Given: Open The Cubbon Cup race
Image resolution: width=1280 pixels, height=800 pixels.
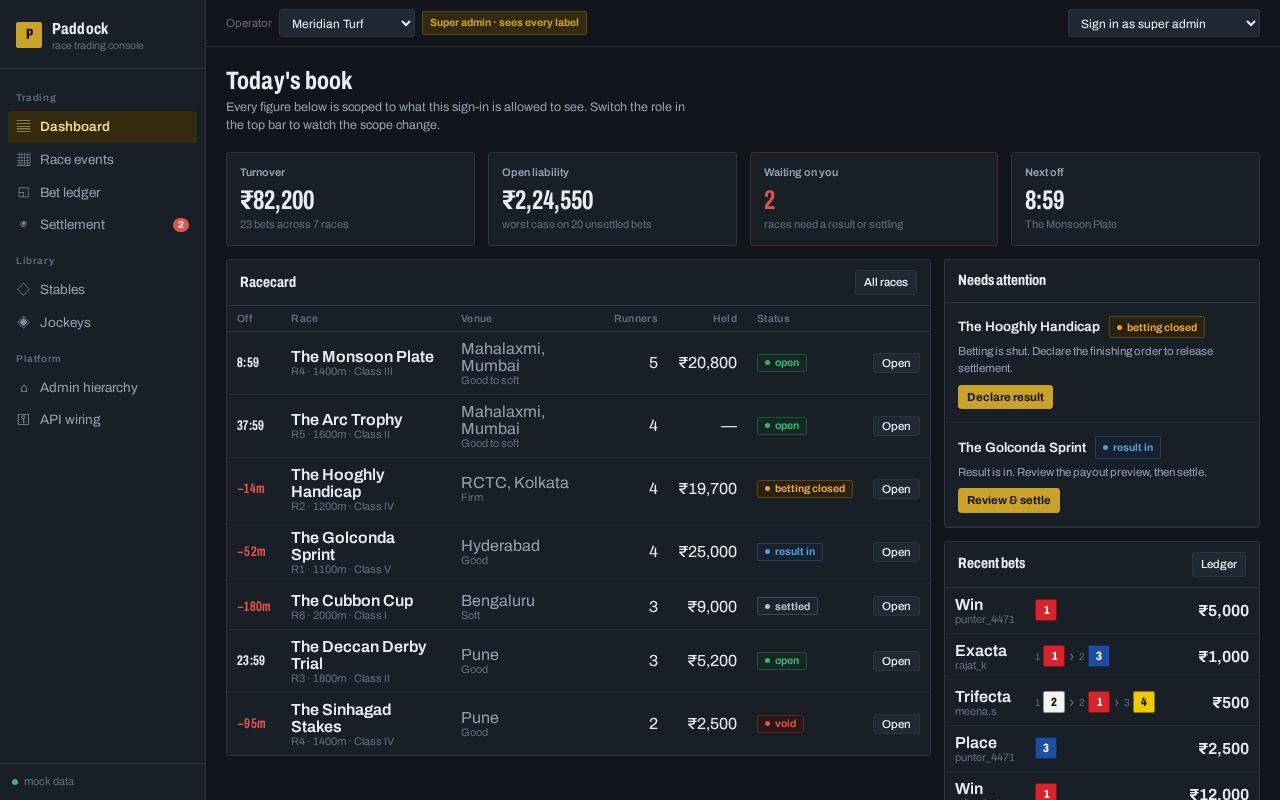Looking at the screenshot, I should tap(896, 606).
